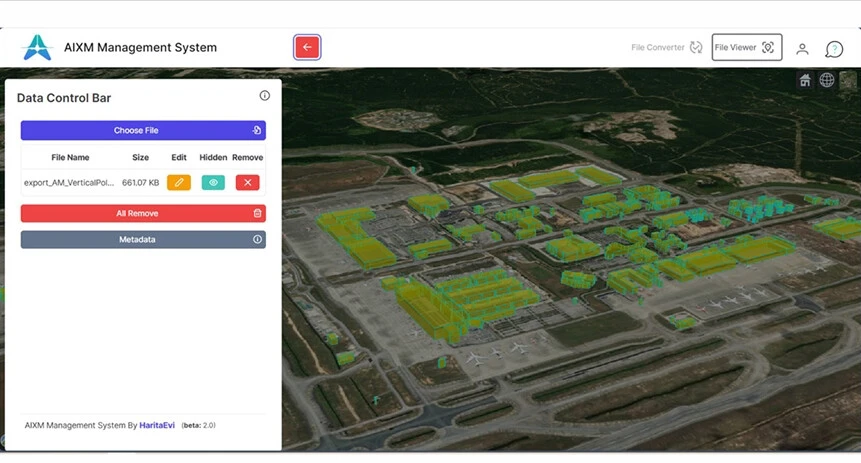Click the AIXM Management System title

click(140, 47)
